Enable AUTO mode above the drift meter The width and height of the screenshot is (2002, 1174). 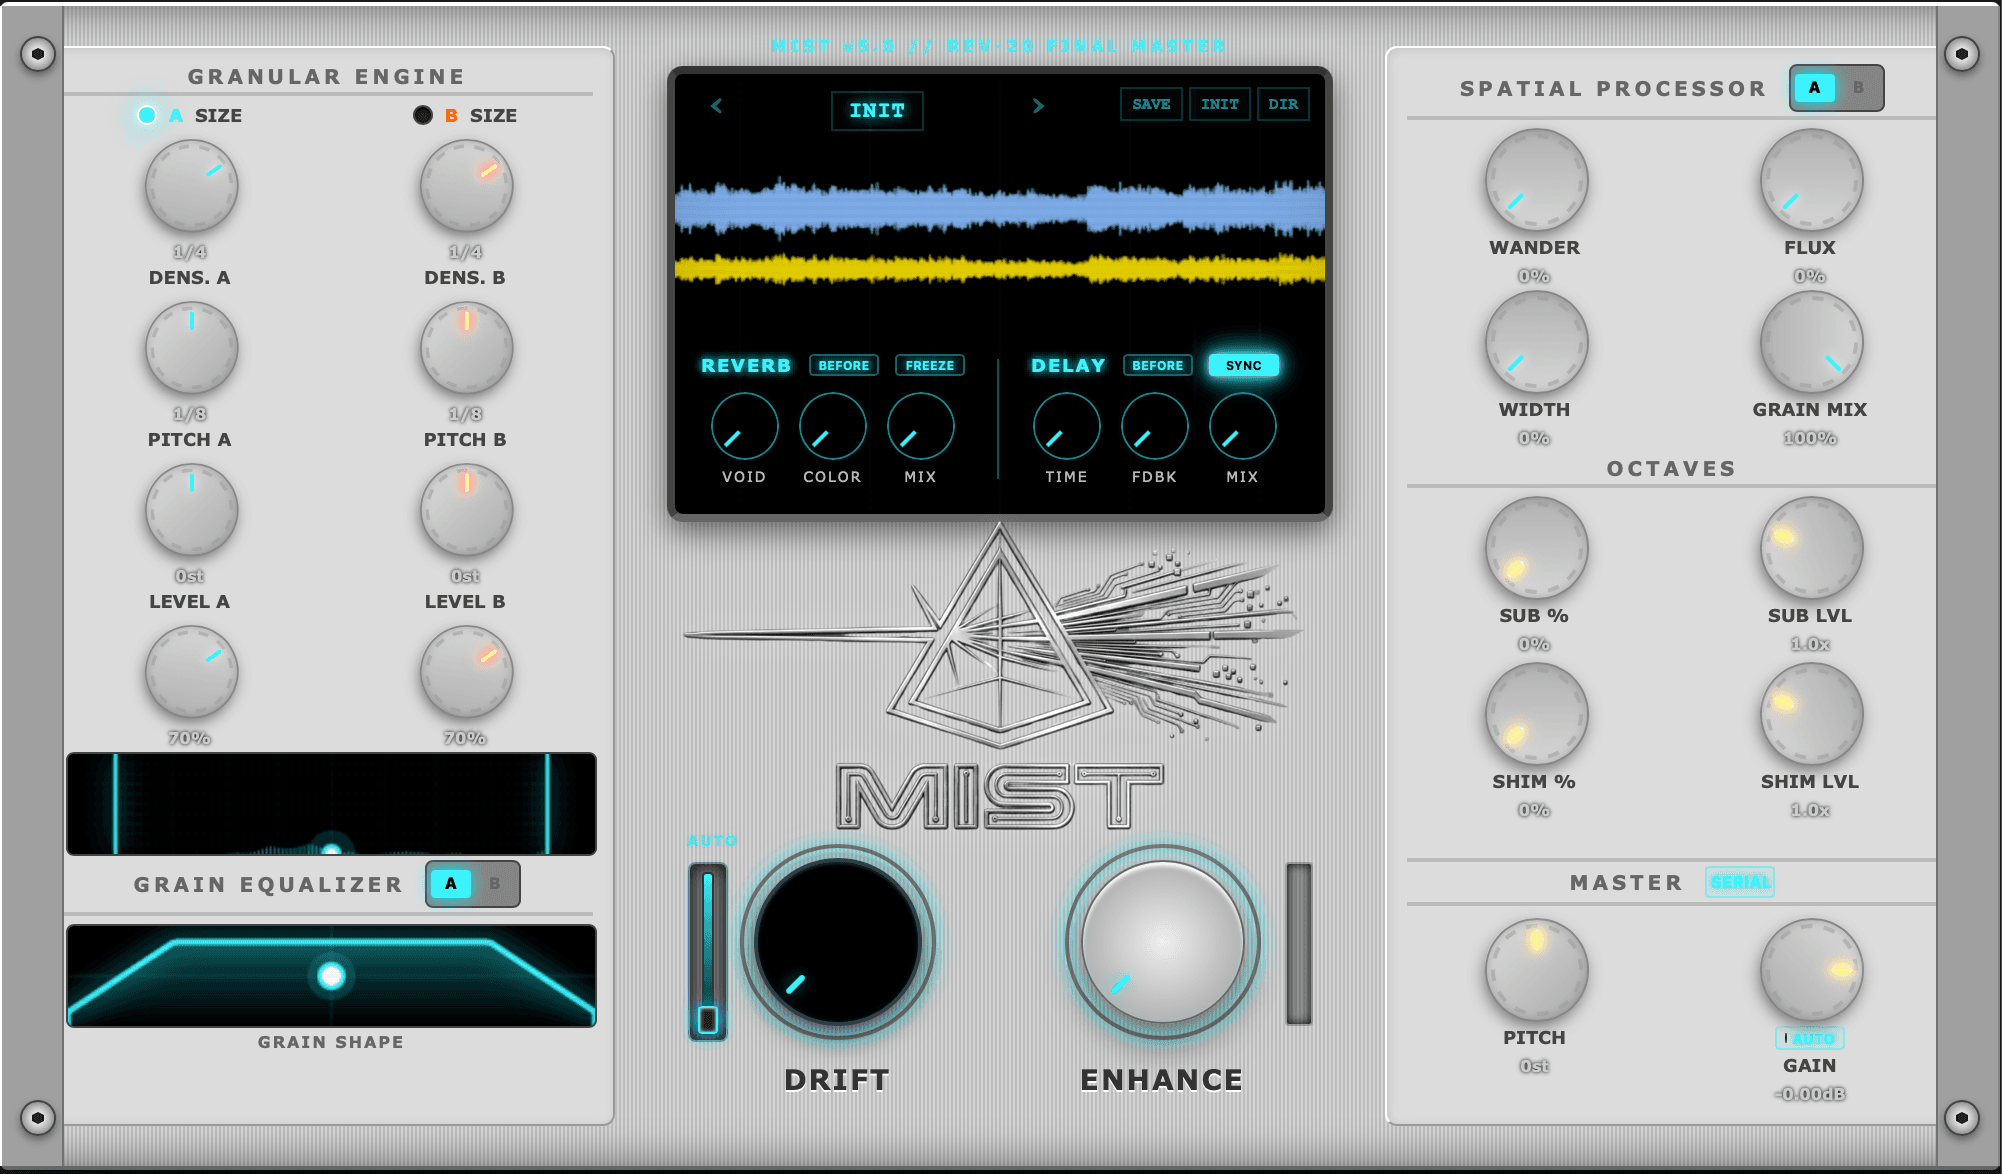pyautogui.click(x=712, y=841)
